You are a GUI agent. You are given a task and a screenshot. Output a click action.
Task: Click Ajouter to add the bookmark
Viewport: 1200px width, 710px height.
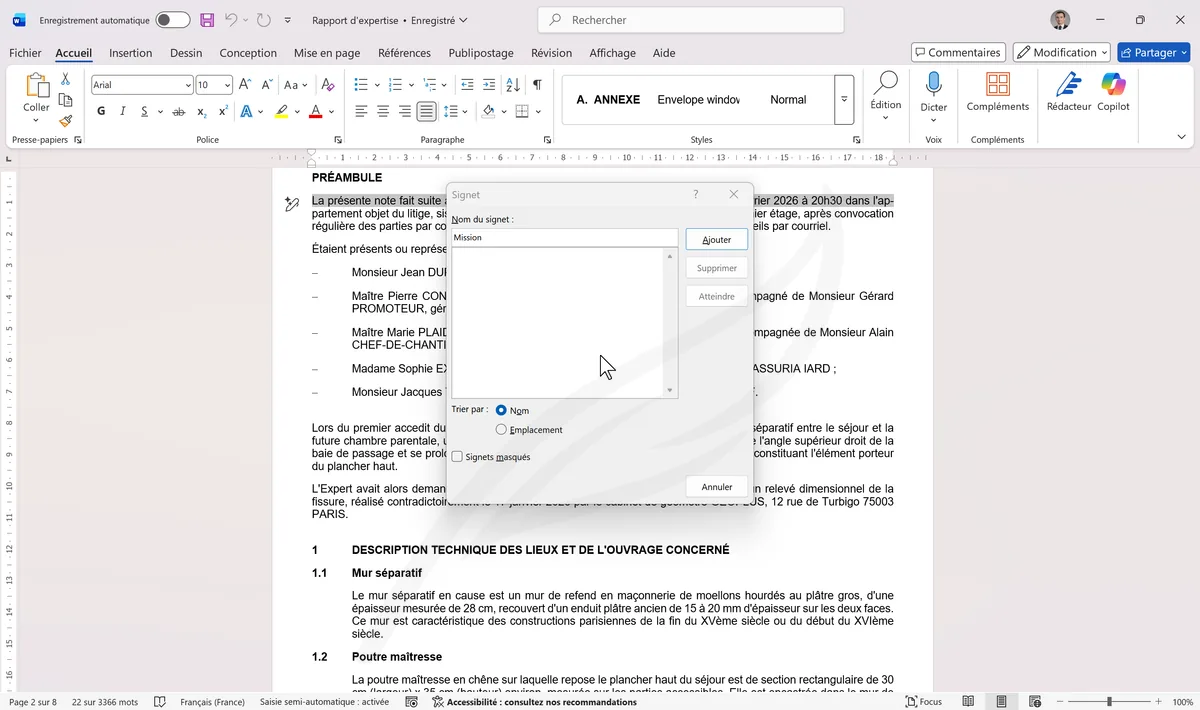[x=715, y=239]
